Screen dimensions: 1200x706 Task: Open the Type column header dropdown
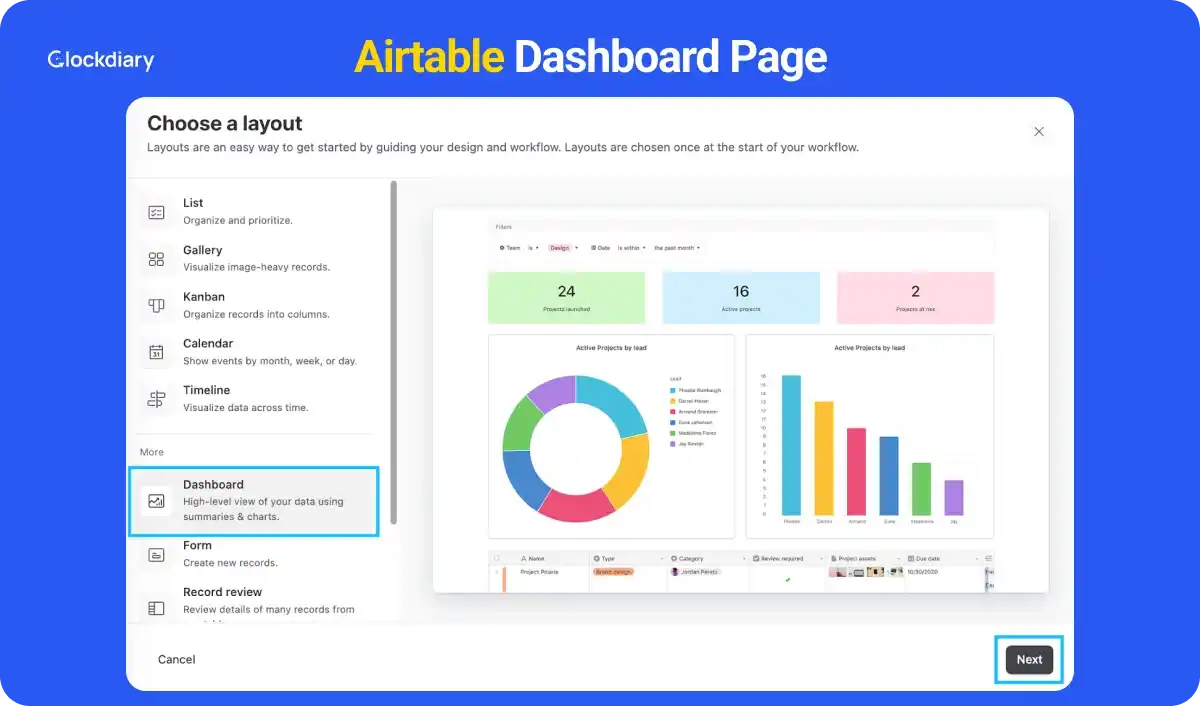pyautogui.click(x=661, y=558)
